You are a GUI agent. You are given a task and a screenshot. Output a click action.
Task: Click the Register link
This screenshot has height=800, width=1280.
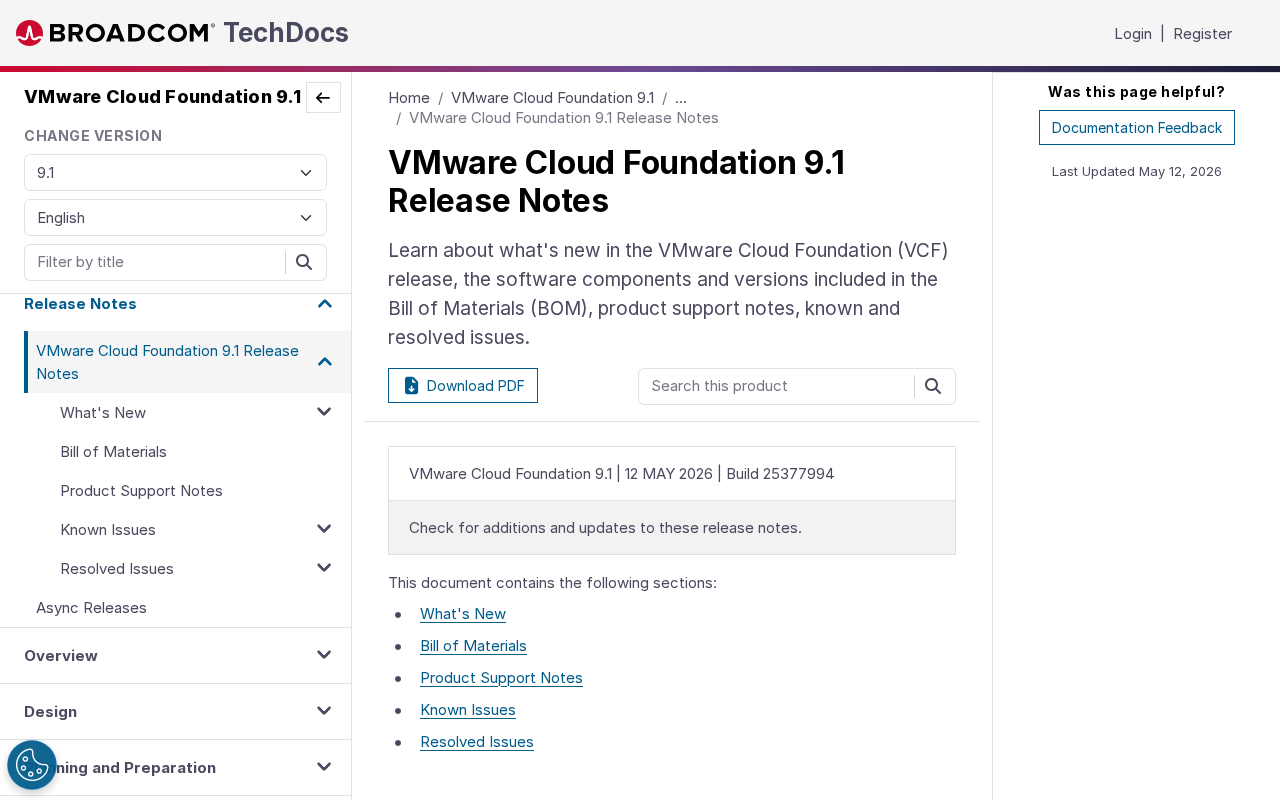point(1202,34)
